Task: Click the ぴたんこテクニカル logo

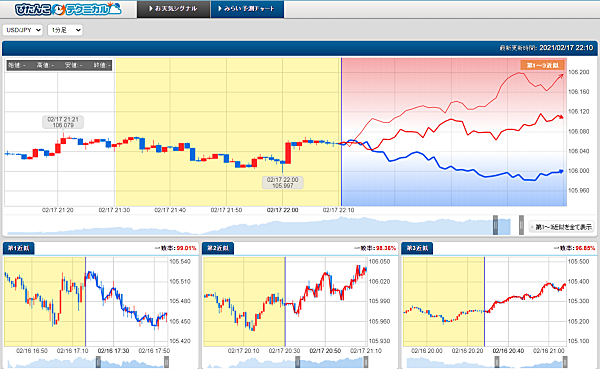Action: (x=68, y=9)
